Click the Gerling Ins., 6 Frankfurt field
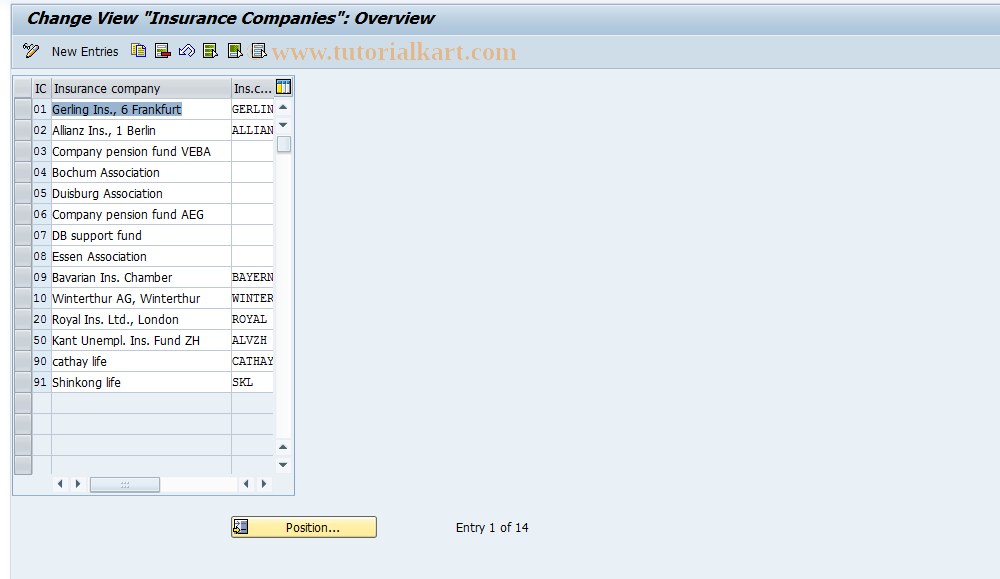The width and height of the screenshot is (1000, 579). pos(141,109)
